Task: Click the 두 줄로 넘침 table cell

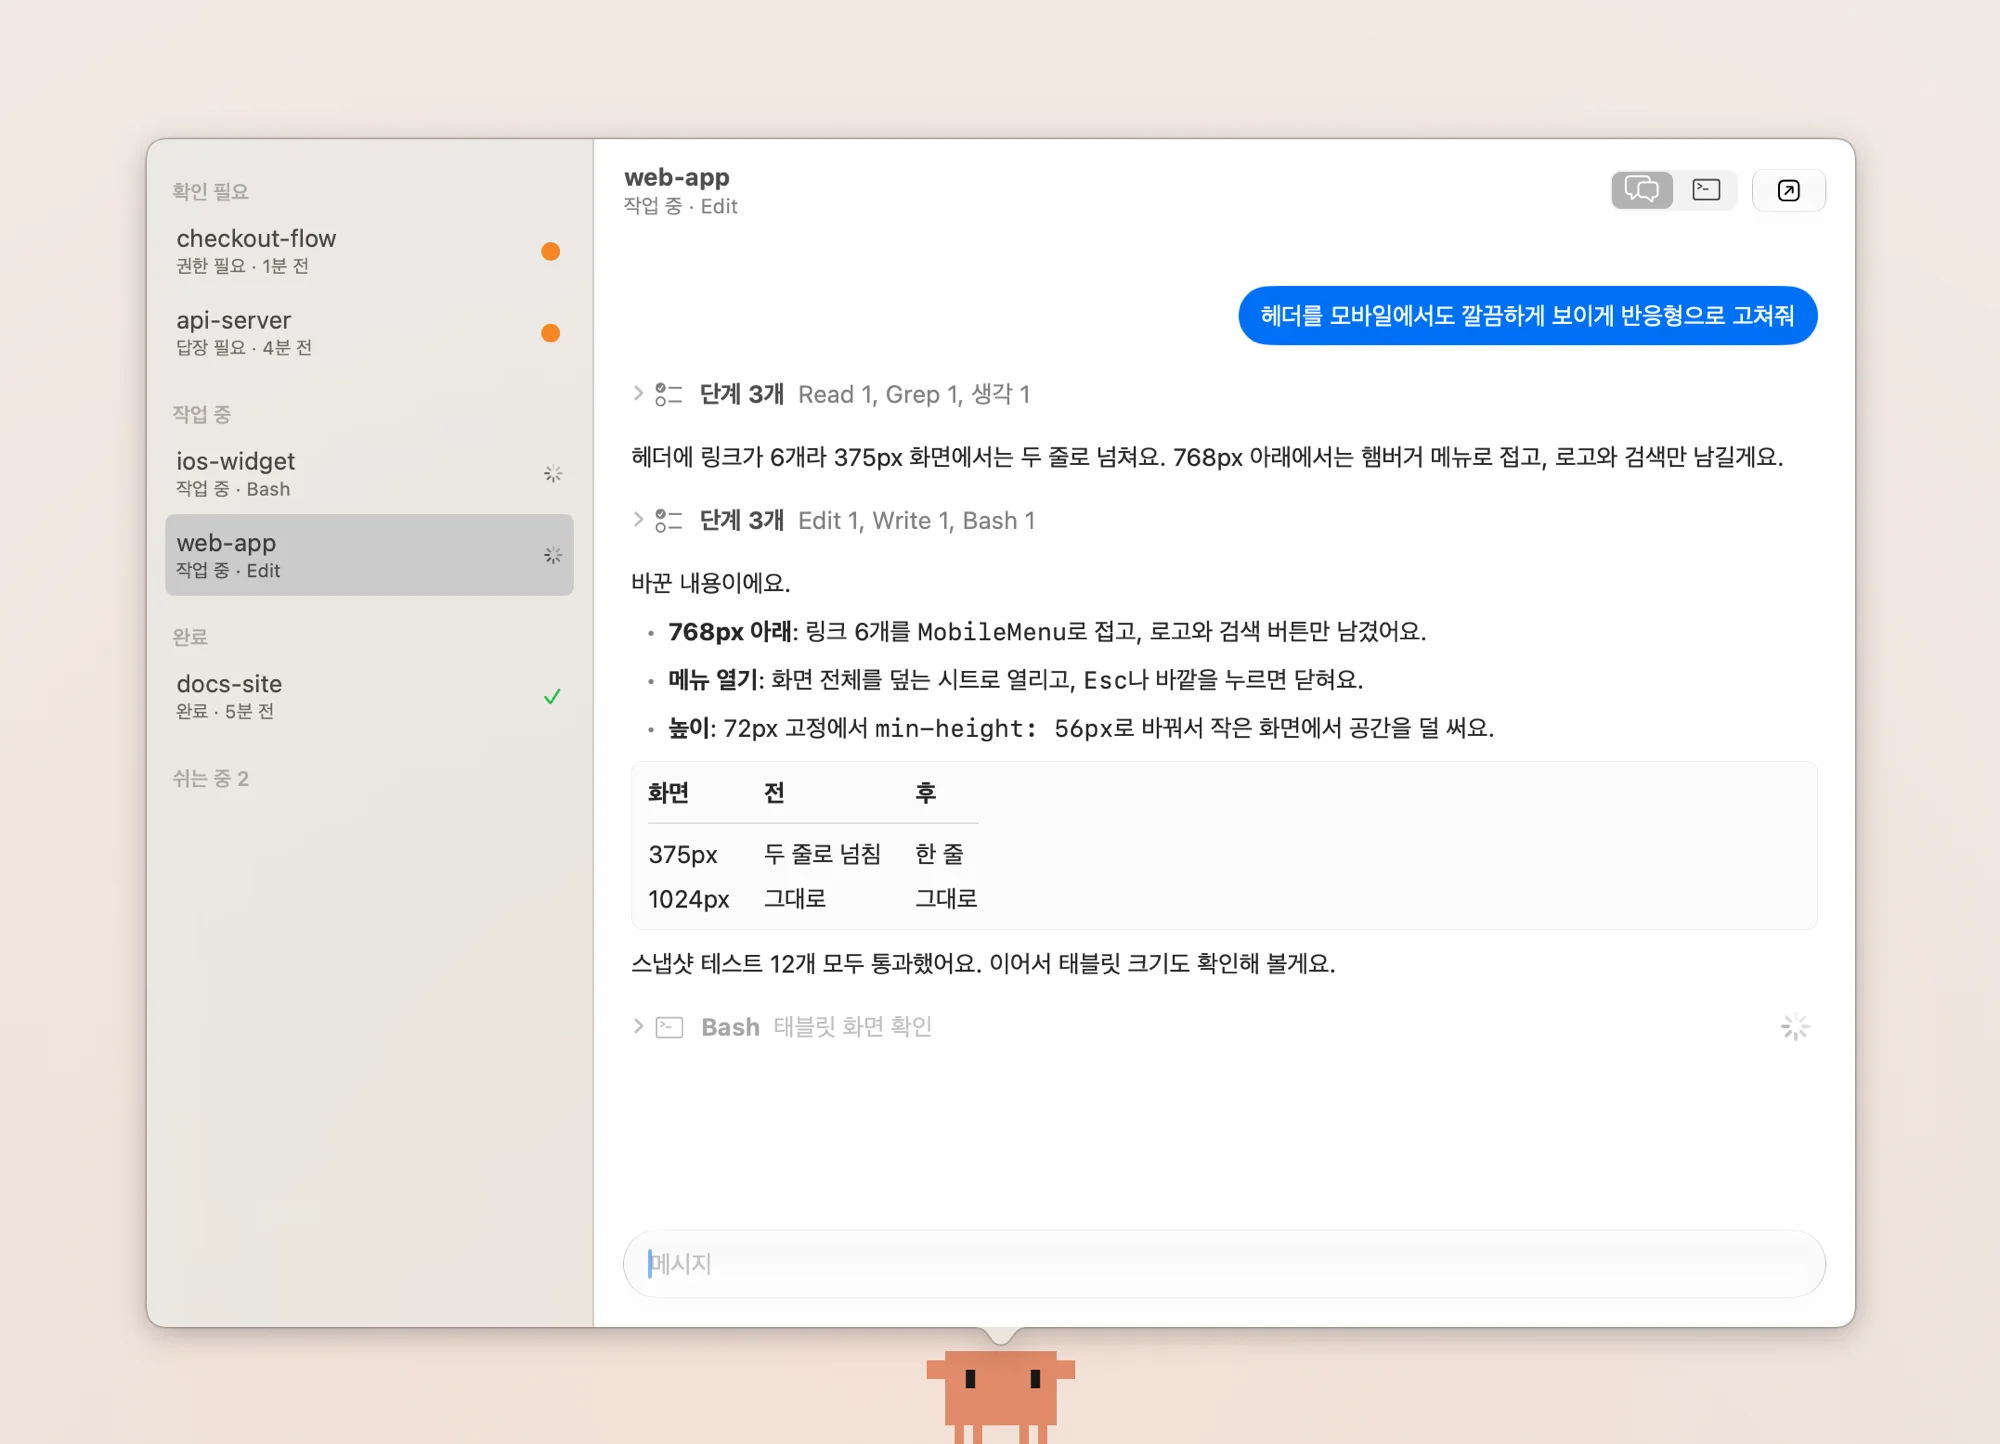Action: tap(822, 854)
